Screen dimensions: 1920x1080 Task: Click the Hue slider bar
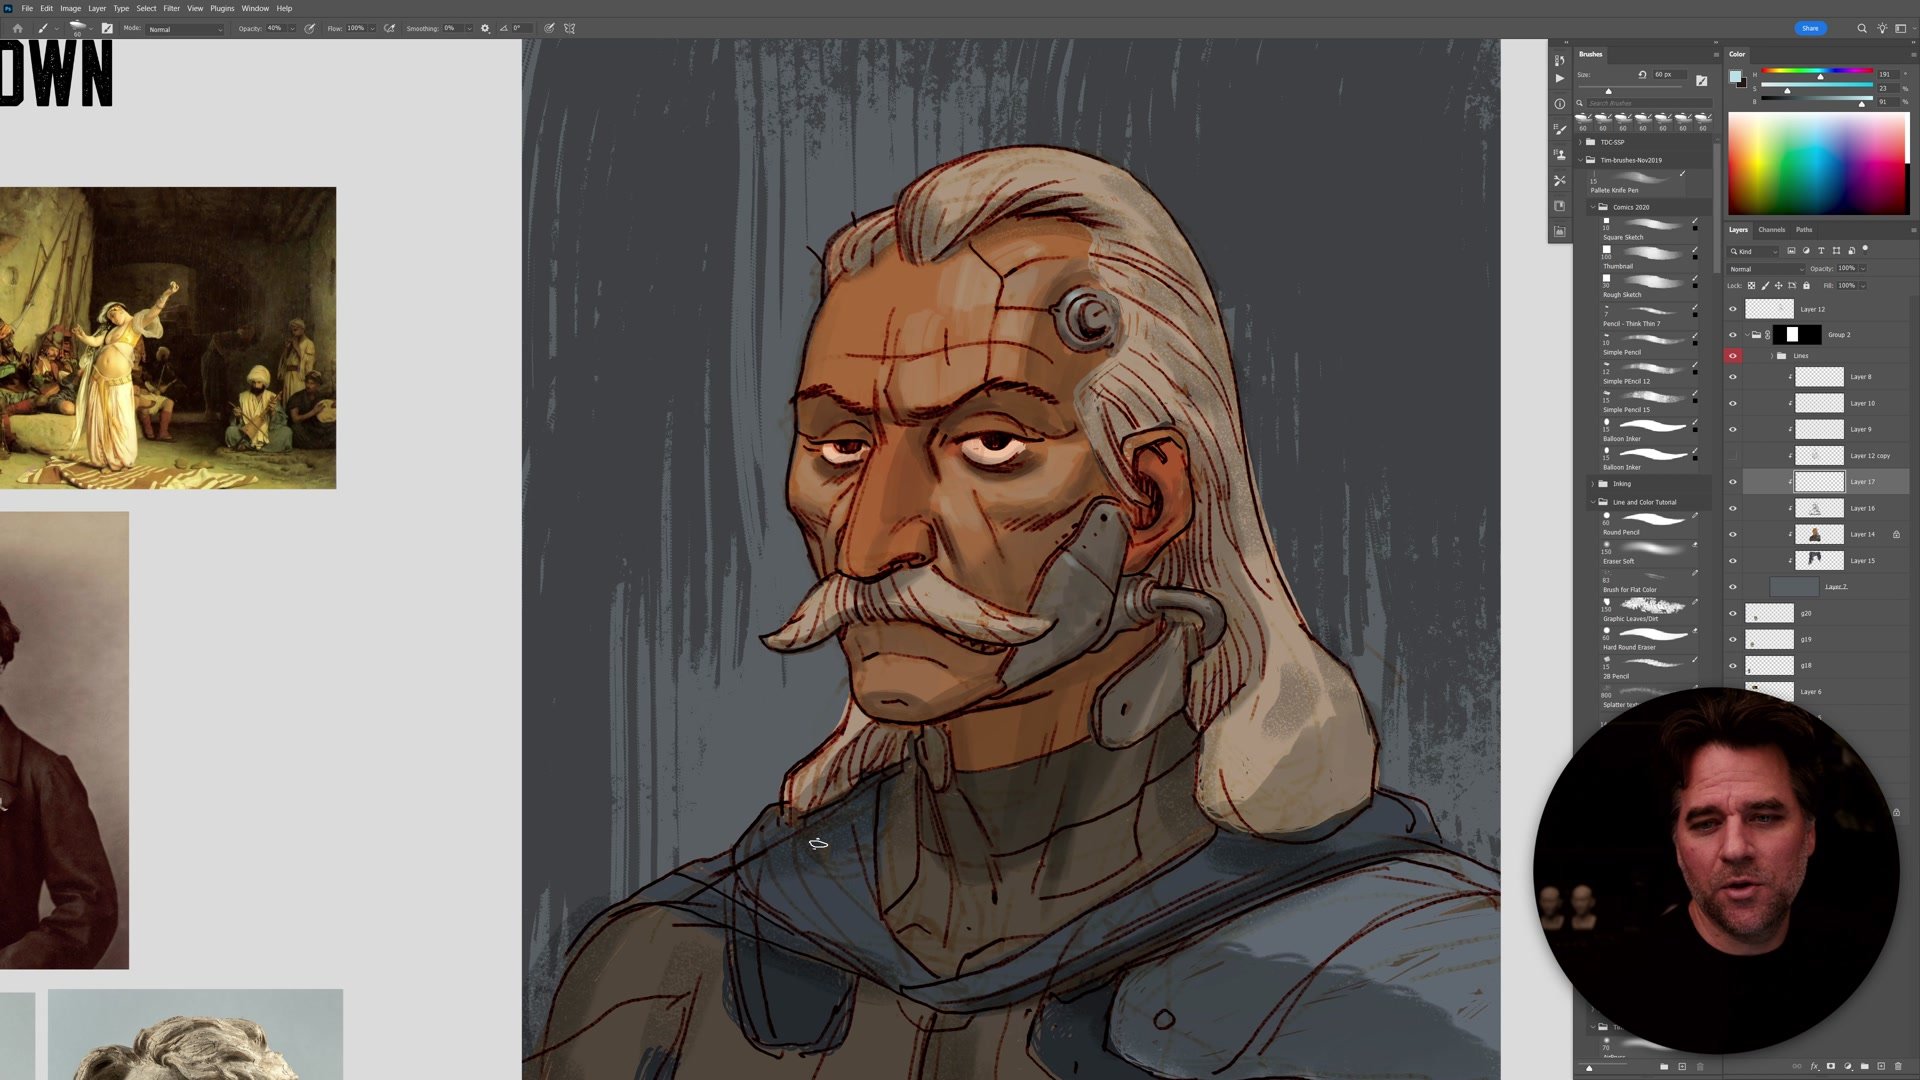(1817, 71)
